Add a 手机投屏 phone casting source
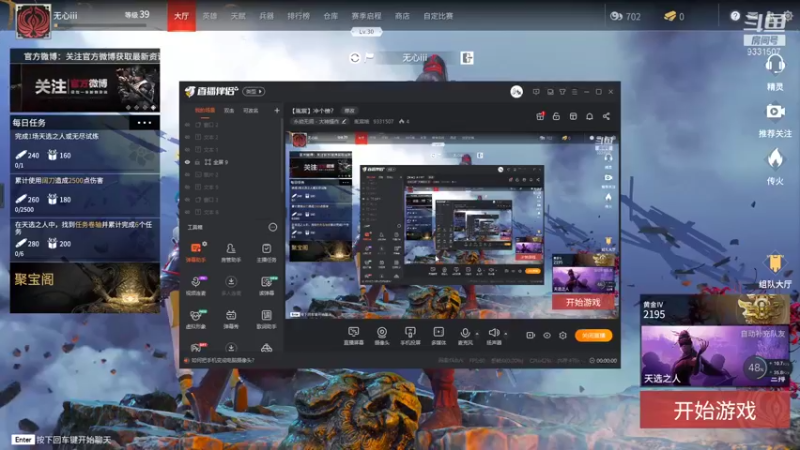This screenshot has height=450, width=800. point(410,336)
